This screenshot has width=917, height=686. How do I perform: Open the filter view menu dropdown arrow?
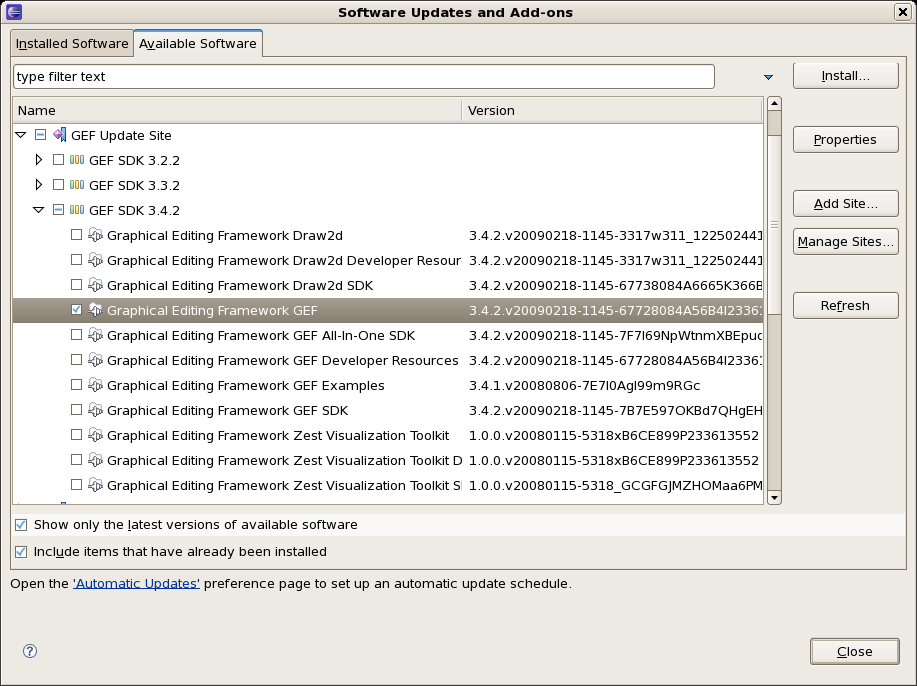click(x=768, y=77)
